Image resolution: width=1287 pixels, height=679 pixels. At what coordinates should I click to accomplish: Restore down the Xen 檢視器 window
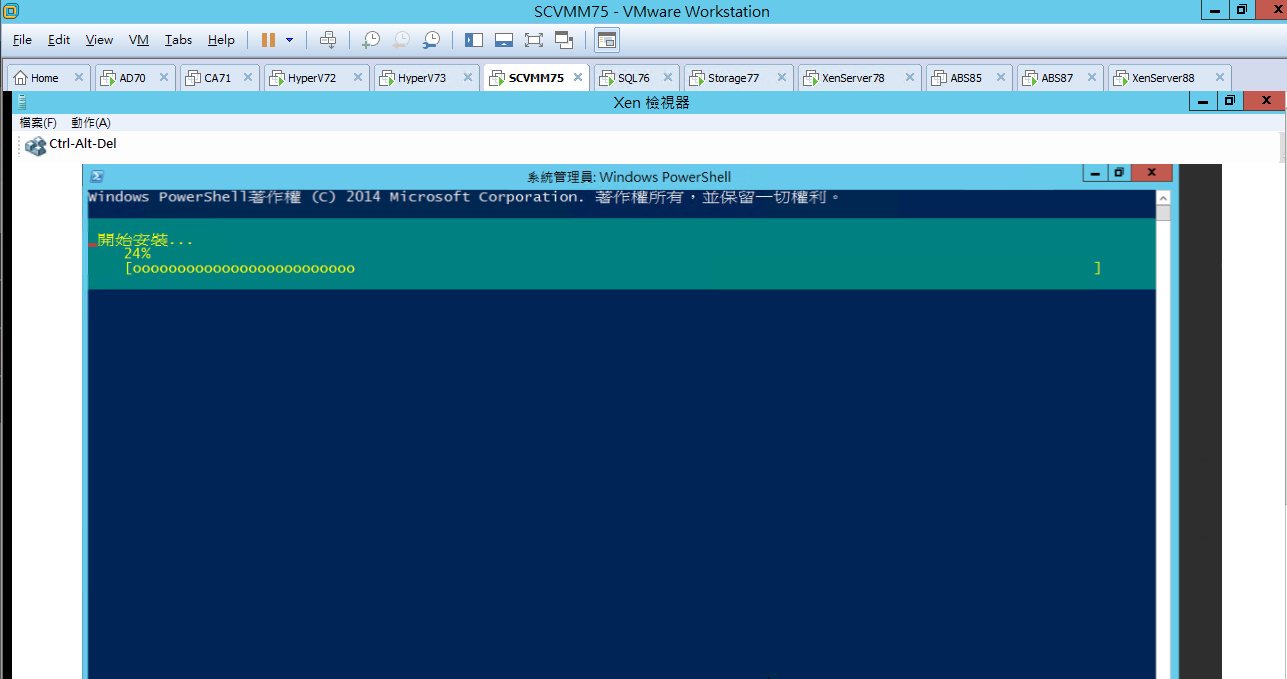pos(1230,101)
